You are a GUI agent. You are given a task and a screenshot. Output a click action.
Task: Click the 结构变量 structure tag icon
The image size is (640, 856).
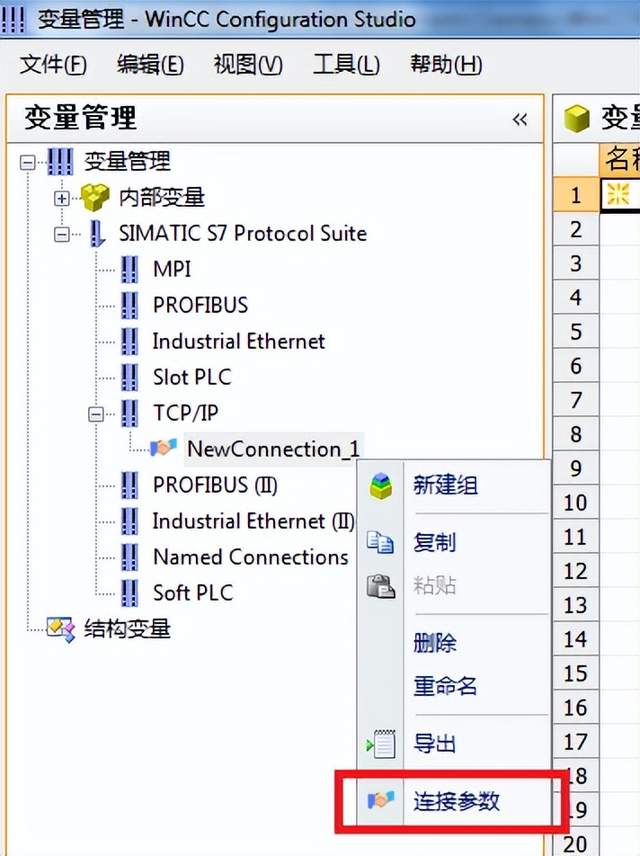click(62, 629)
